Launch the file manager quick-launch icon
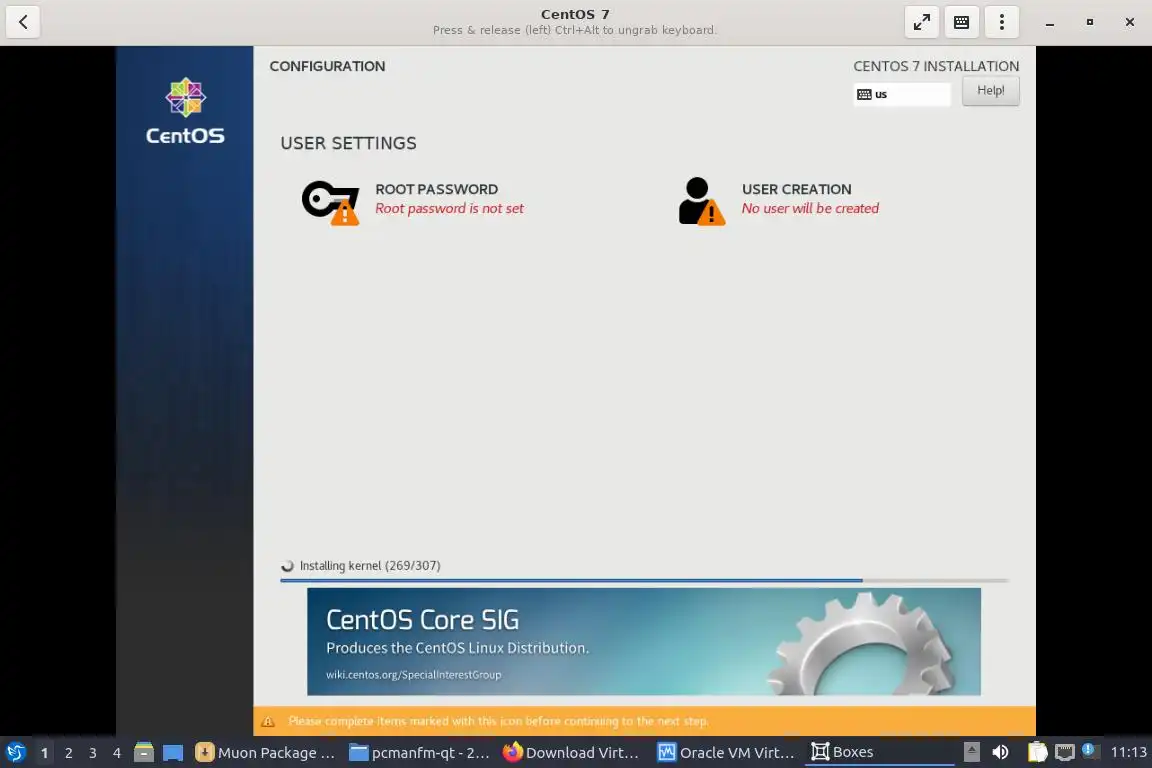 [x=144, y=753]
